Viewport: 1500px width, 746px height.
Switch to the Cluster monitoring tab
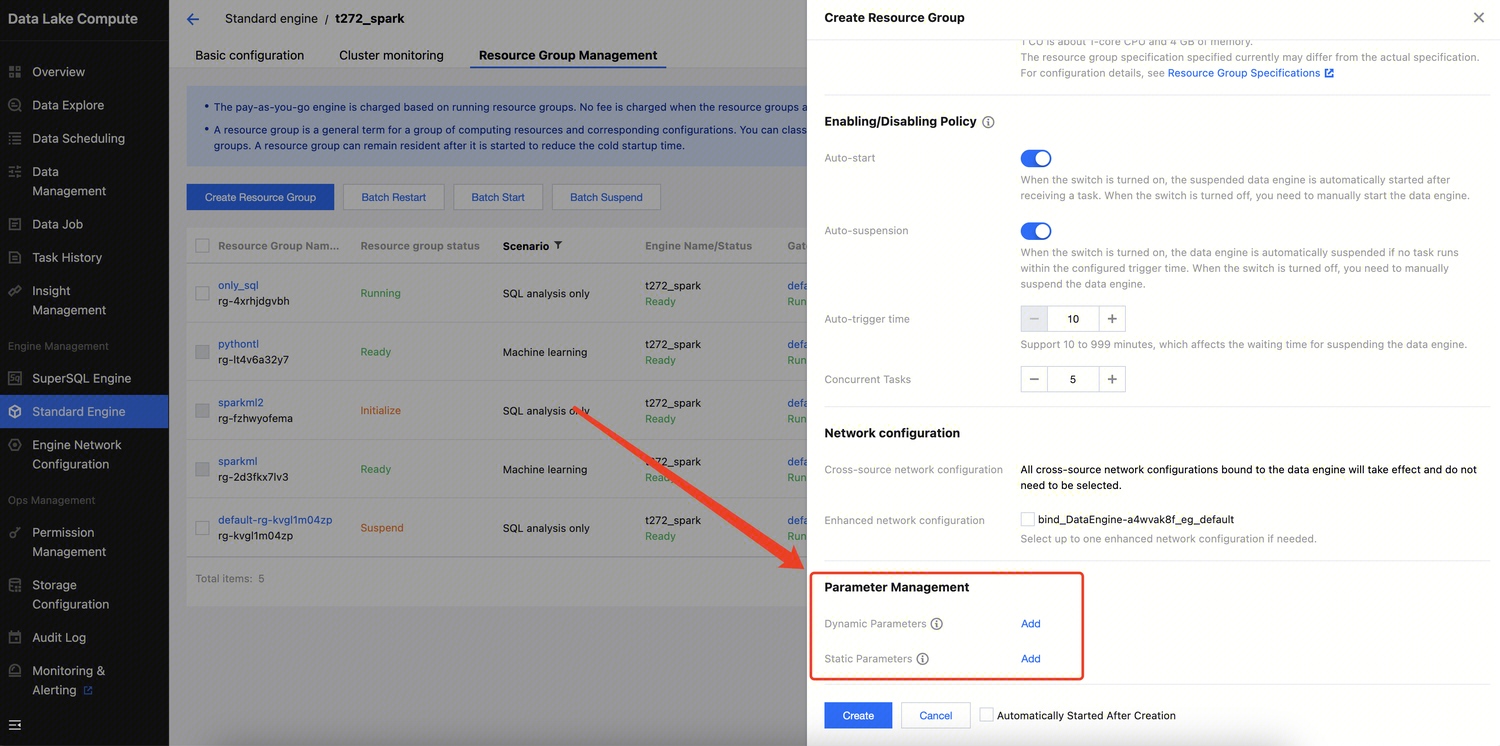coord(391,55)
